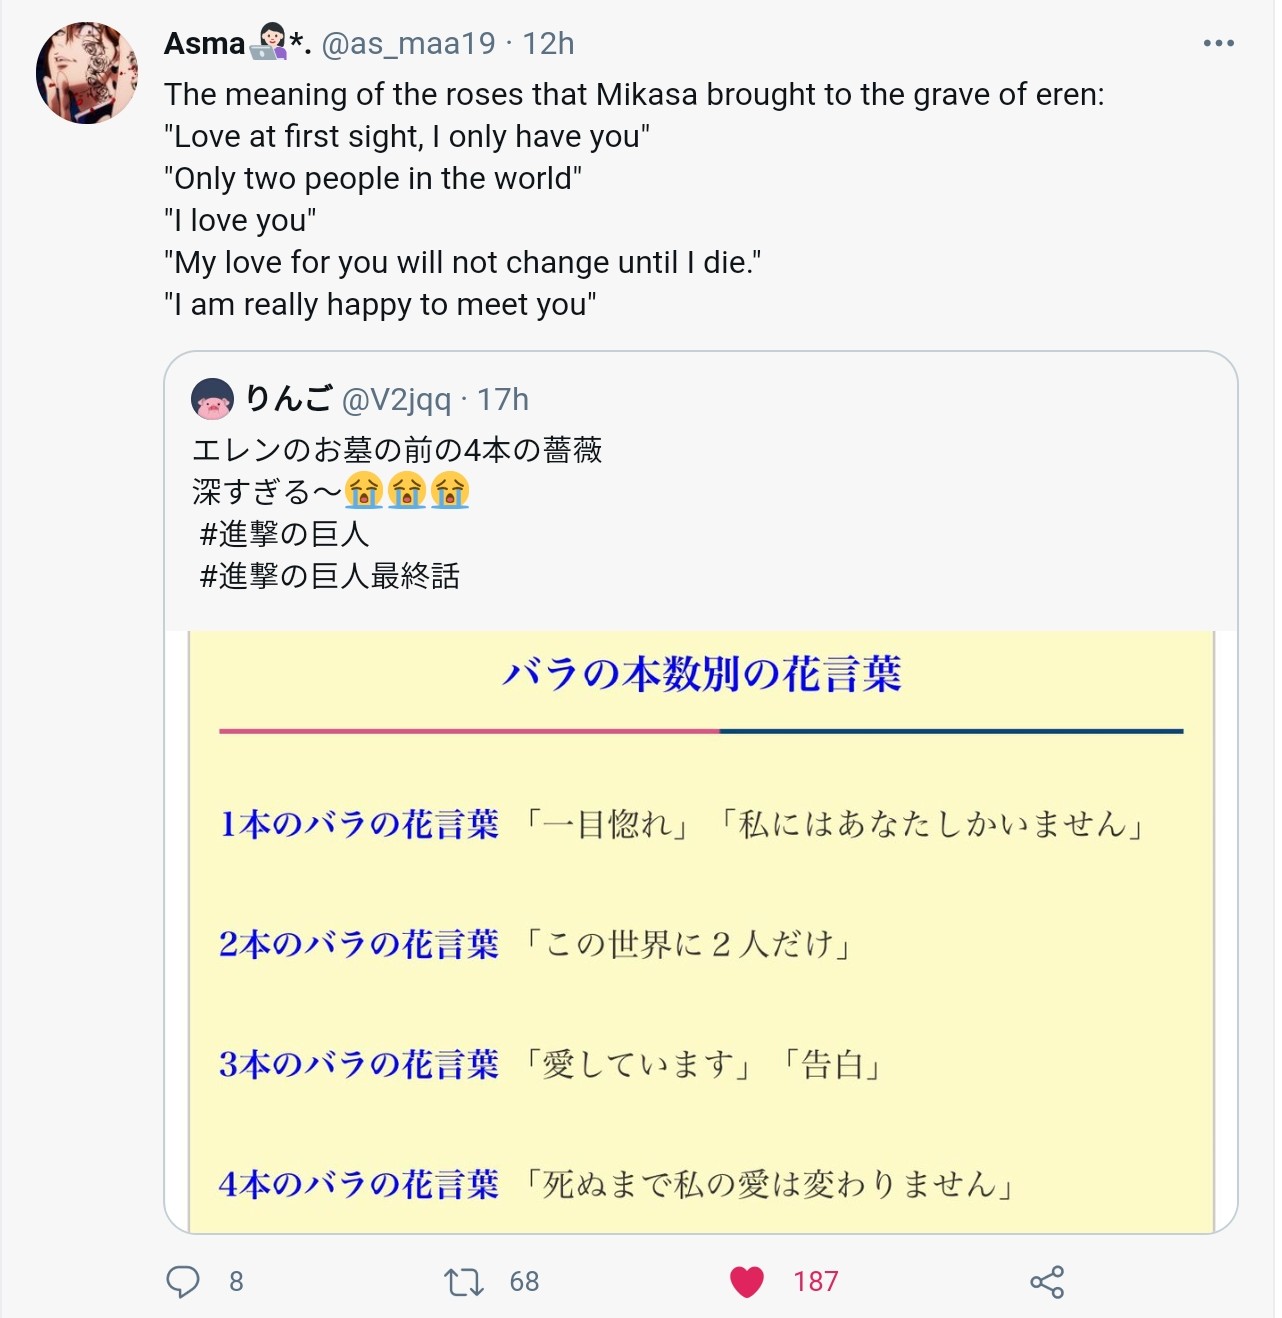Click the 187 likes count
This screenshot has width=1282, height=1318.
pyautogui.click(x=815, y=1281)
